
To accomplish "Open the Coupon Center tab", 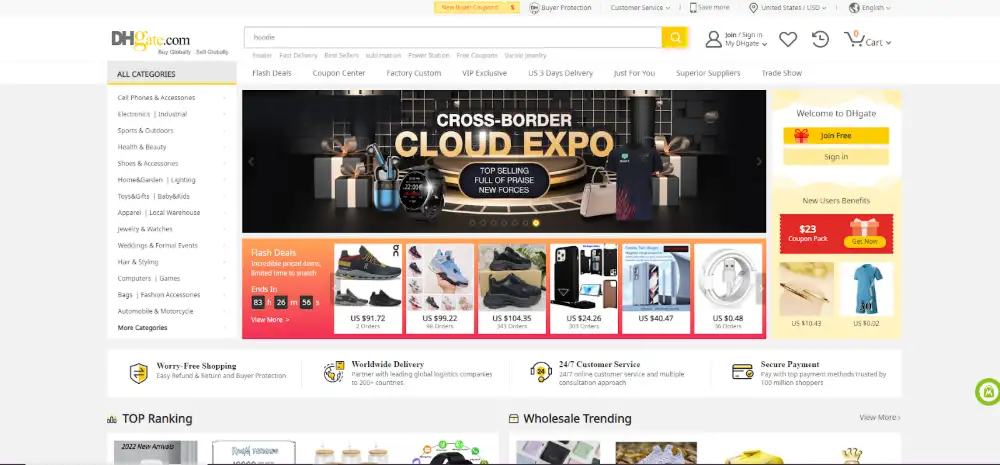I will click(x=339, y=73).
